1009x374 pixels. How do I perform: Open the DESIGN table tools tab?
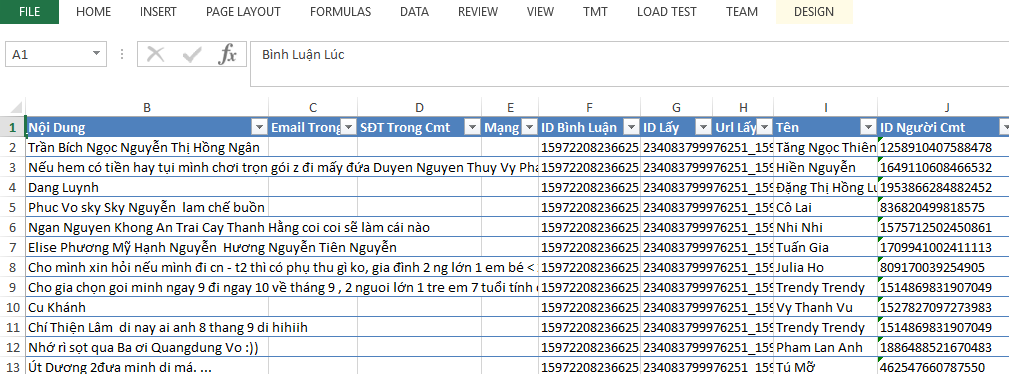point(814,12)
